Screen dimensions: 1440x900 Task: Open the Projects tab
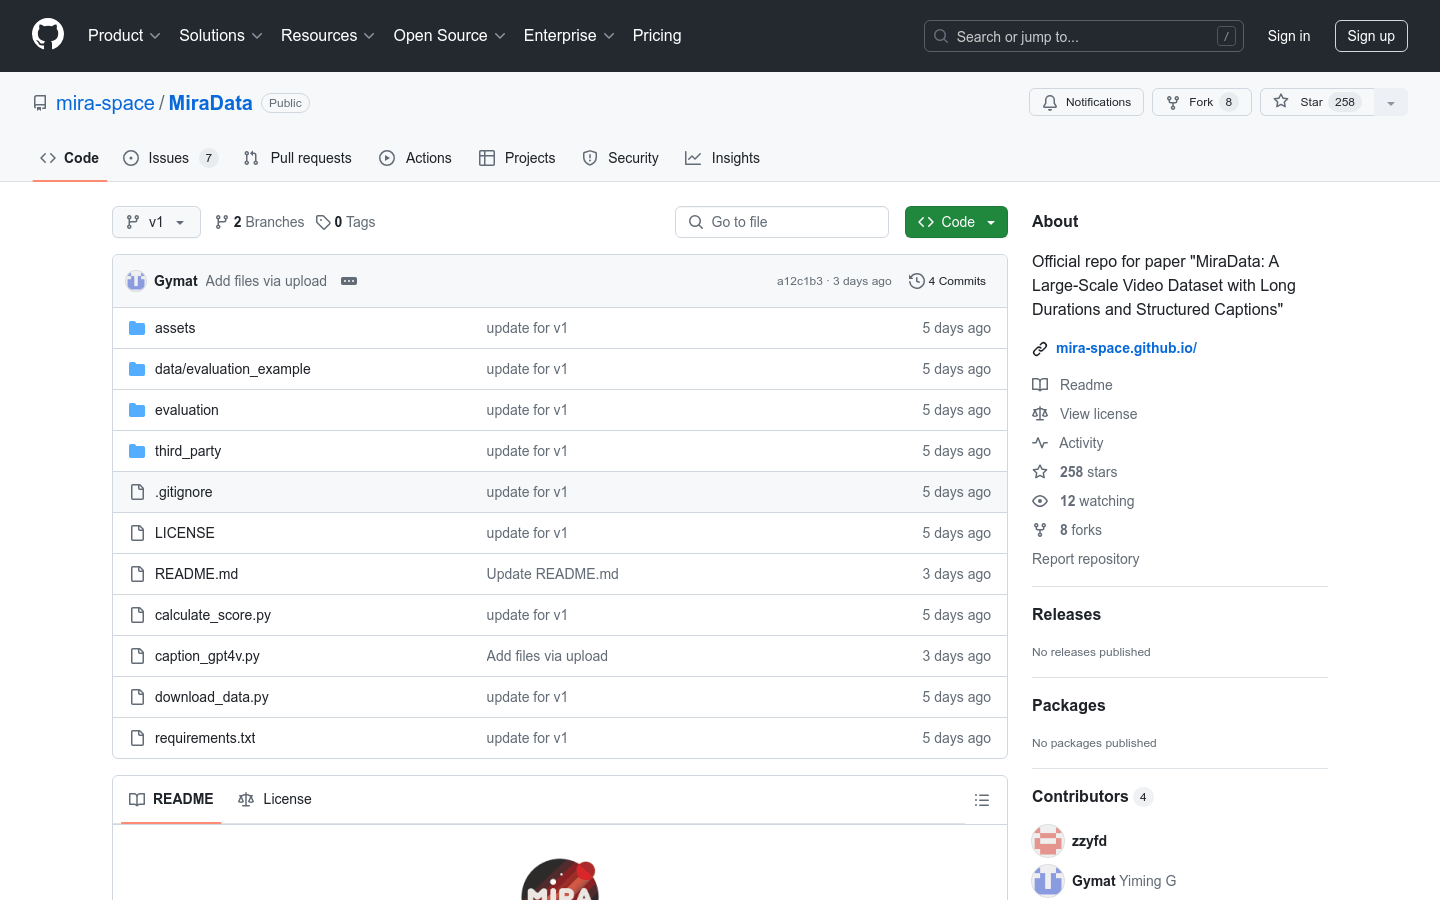pos(517,158)
